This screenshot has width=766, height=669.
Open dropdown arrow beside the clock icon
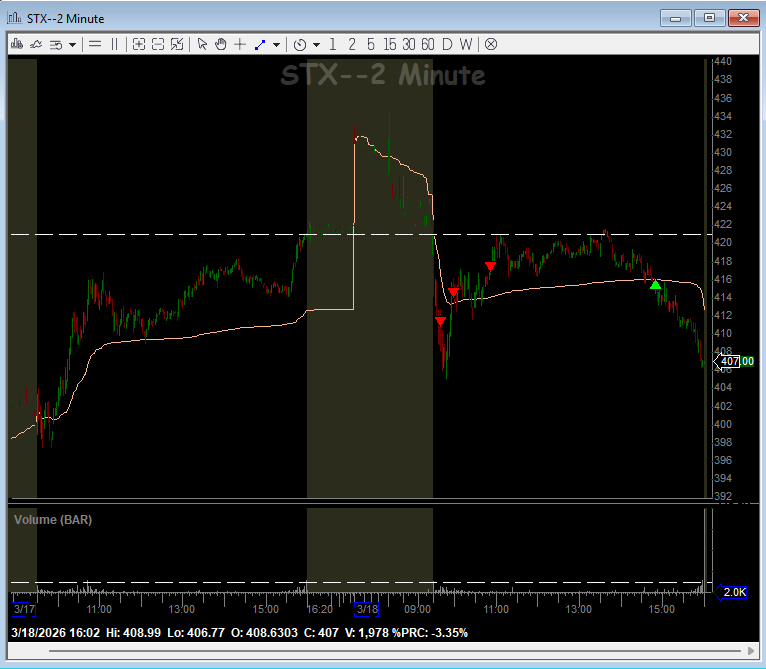coord(317,45)
